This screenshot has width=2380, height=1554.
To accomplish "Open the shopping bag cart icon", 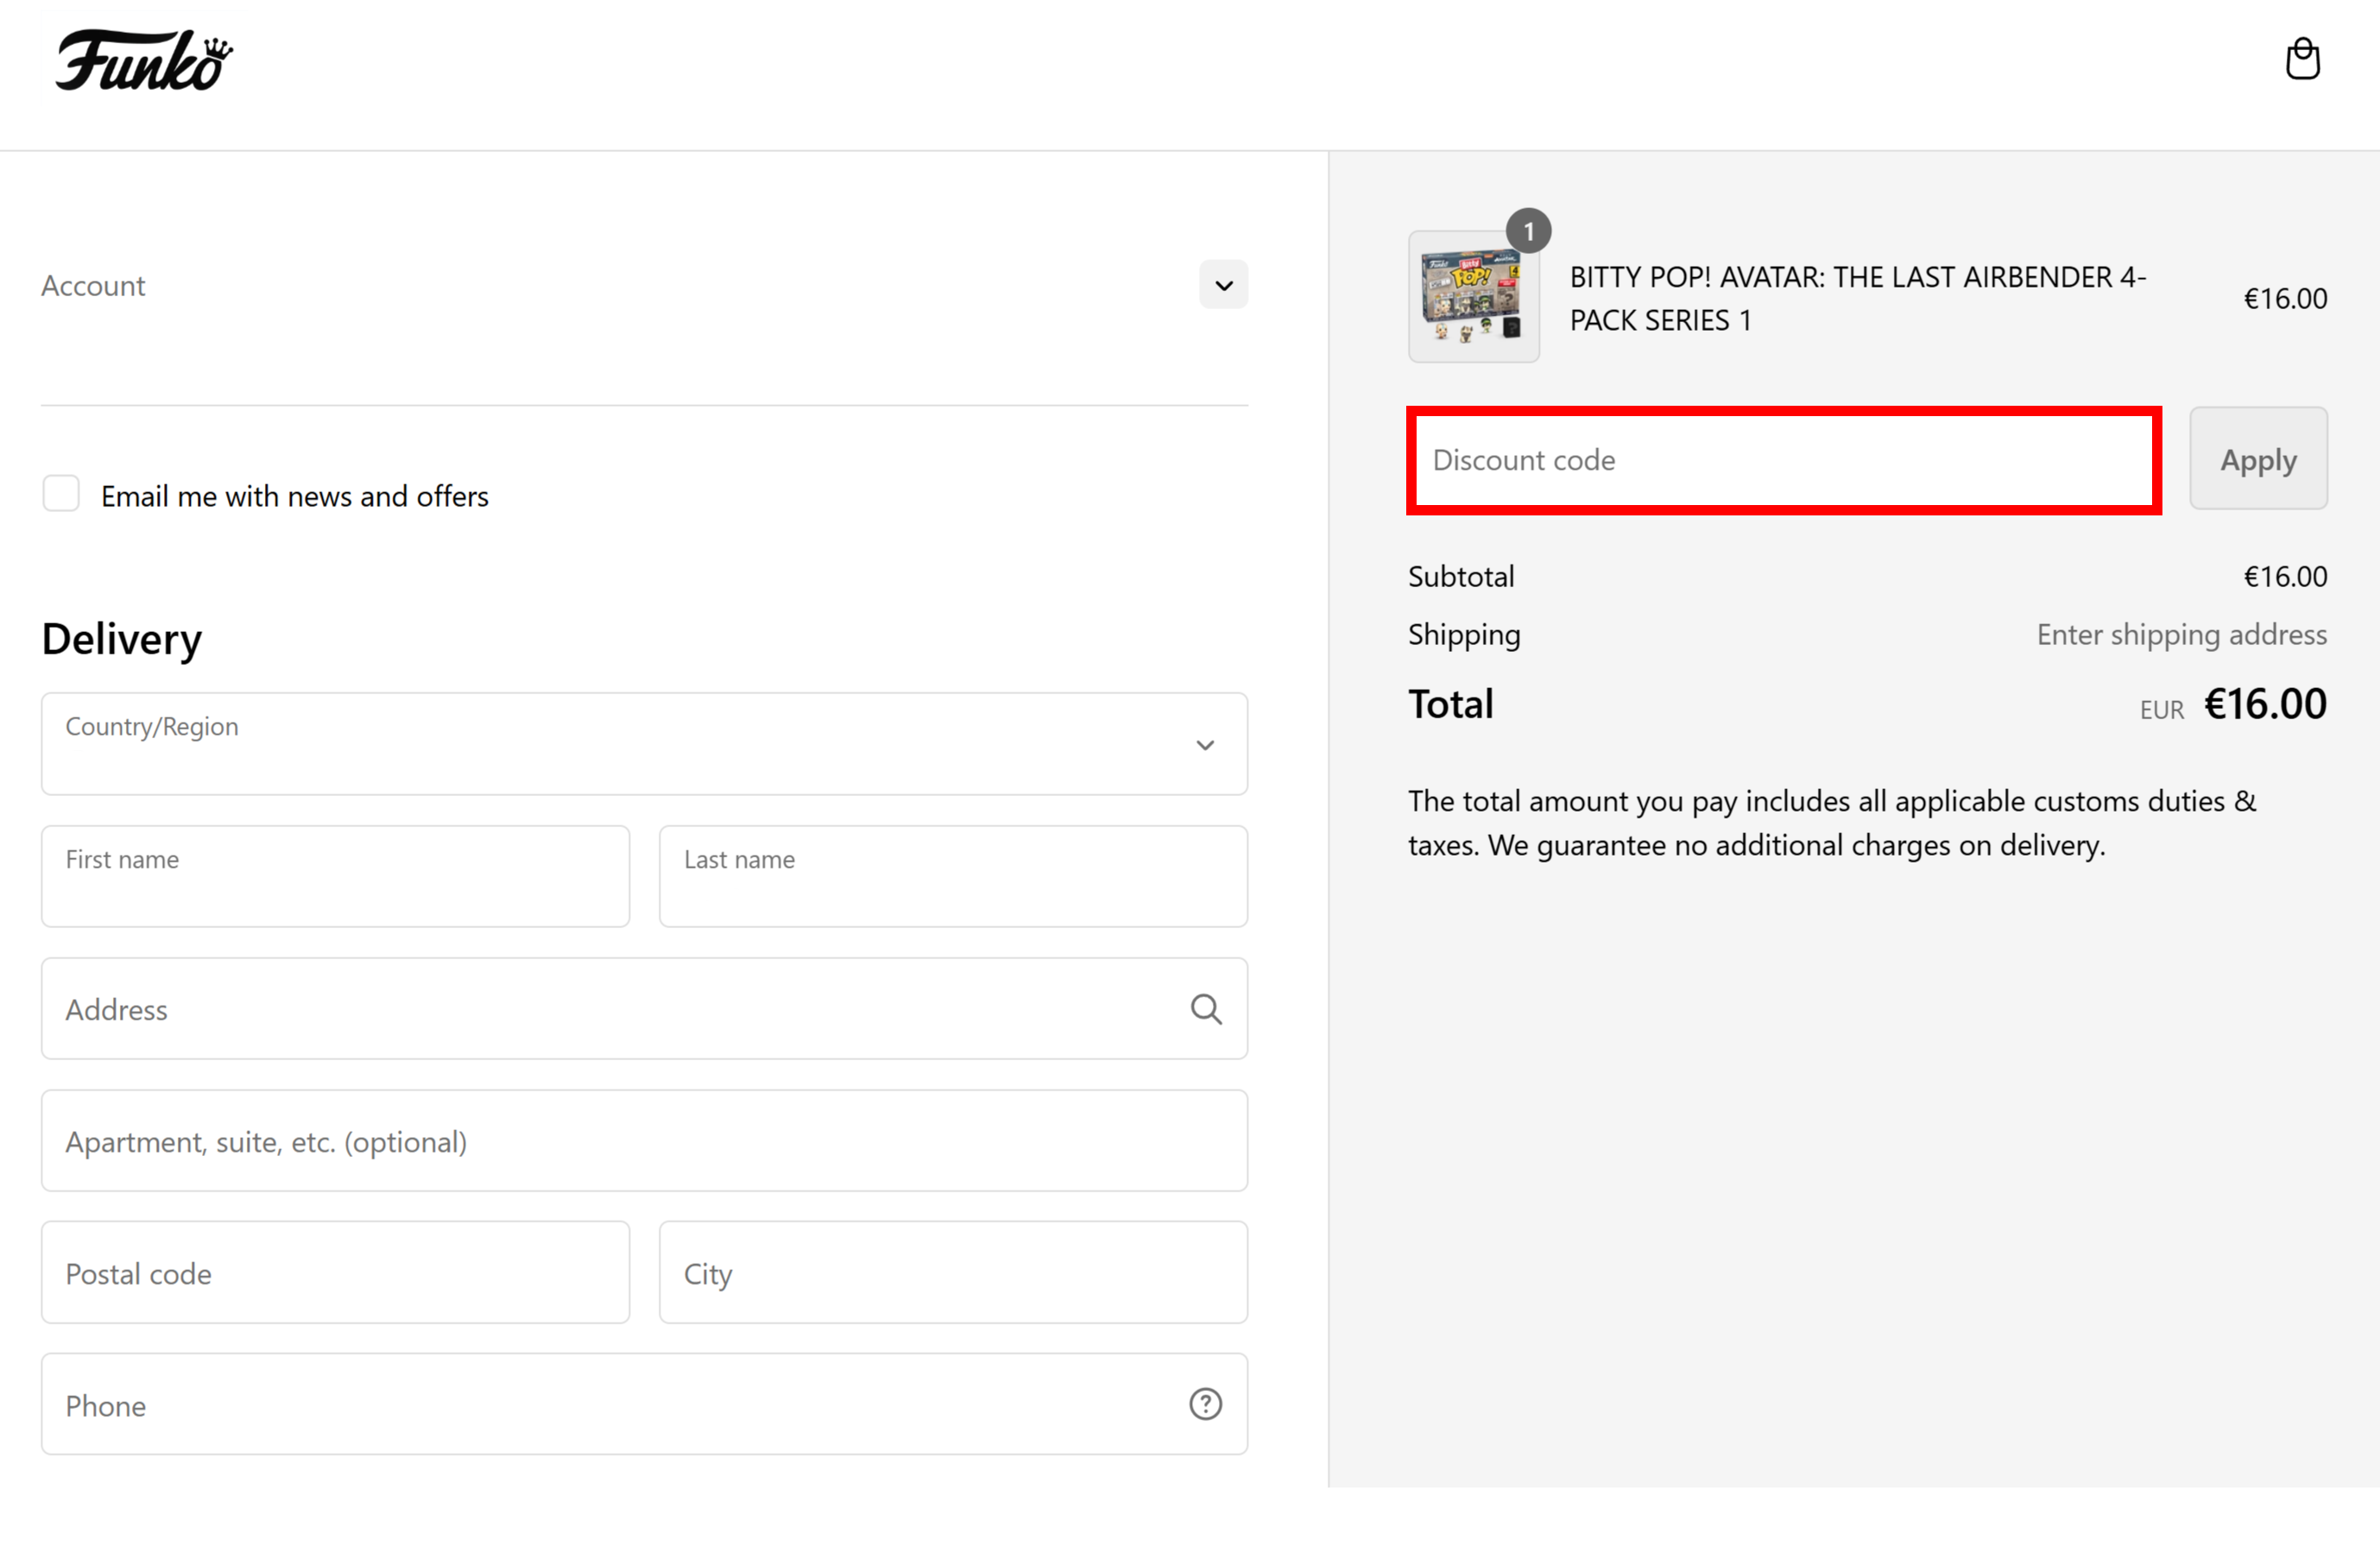I will pos(2302,59).
